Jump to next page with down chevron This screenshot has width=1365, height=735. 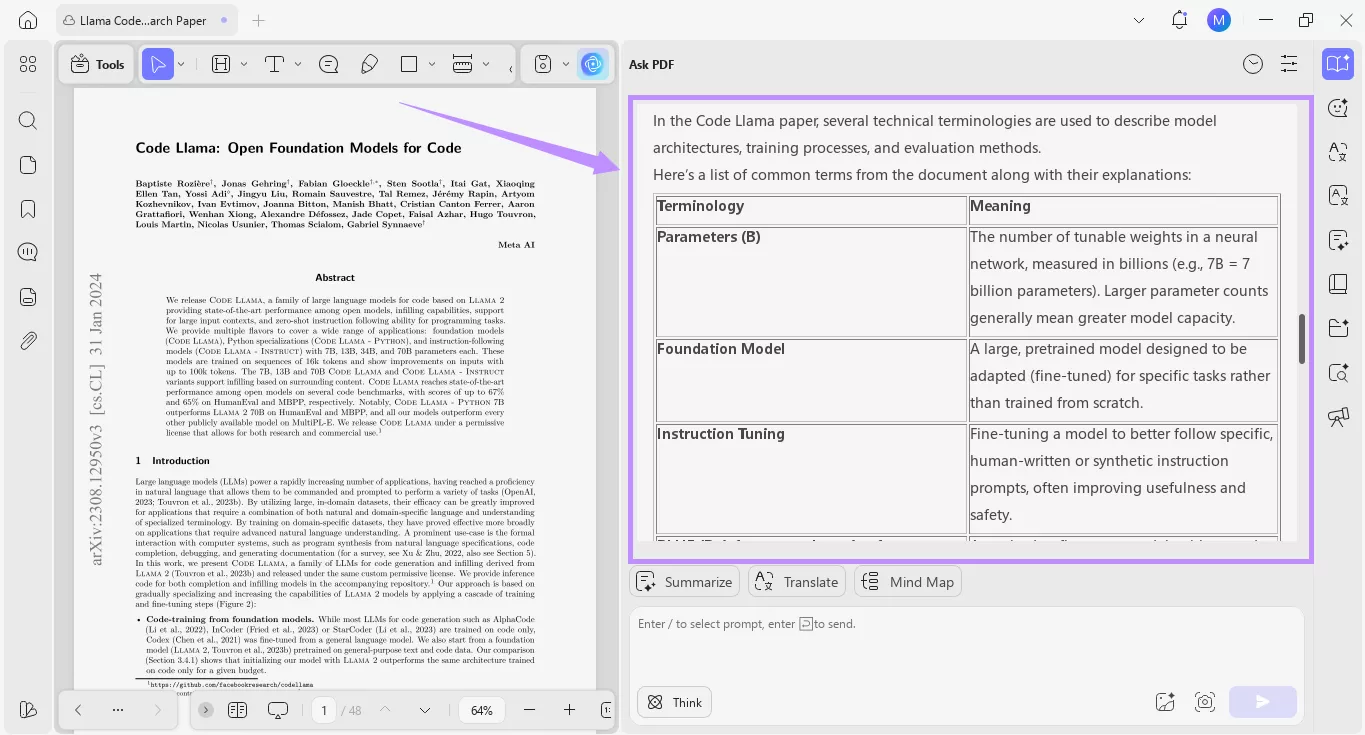pos(425,710)
